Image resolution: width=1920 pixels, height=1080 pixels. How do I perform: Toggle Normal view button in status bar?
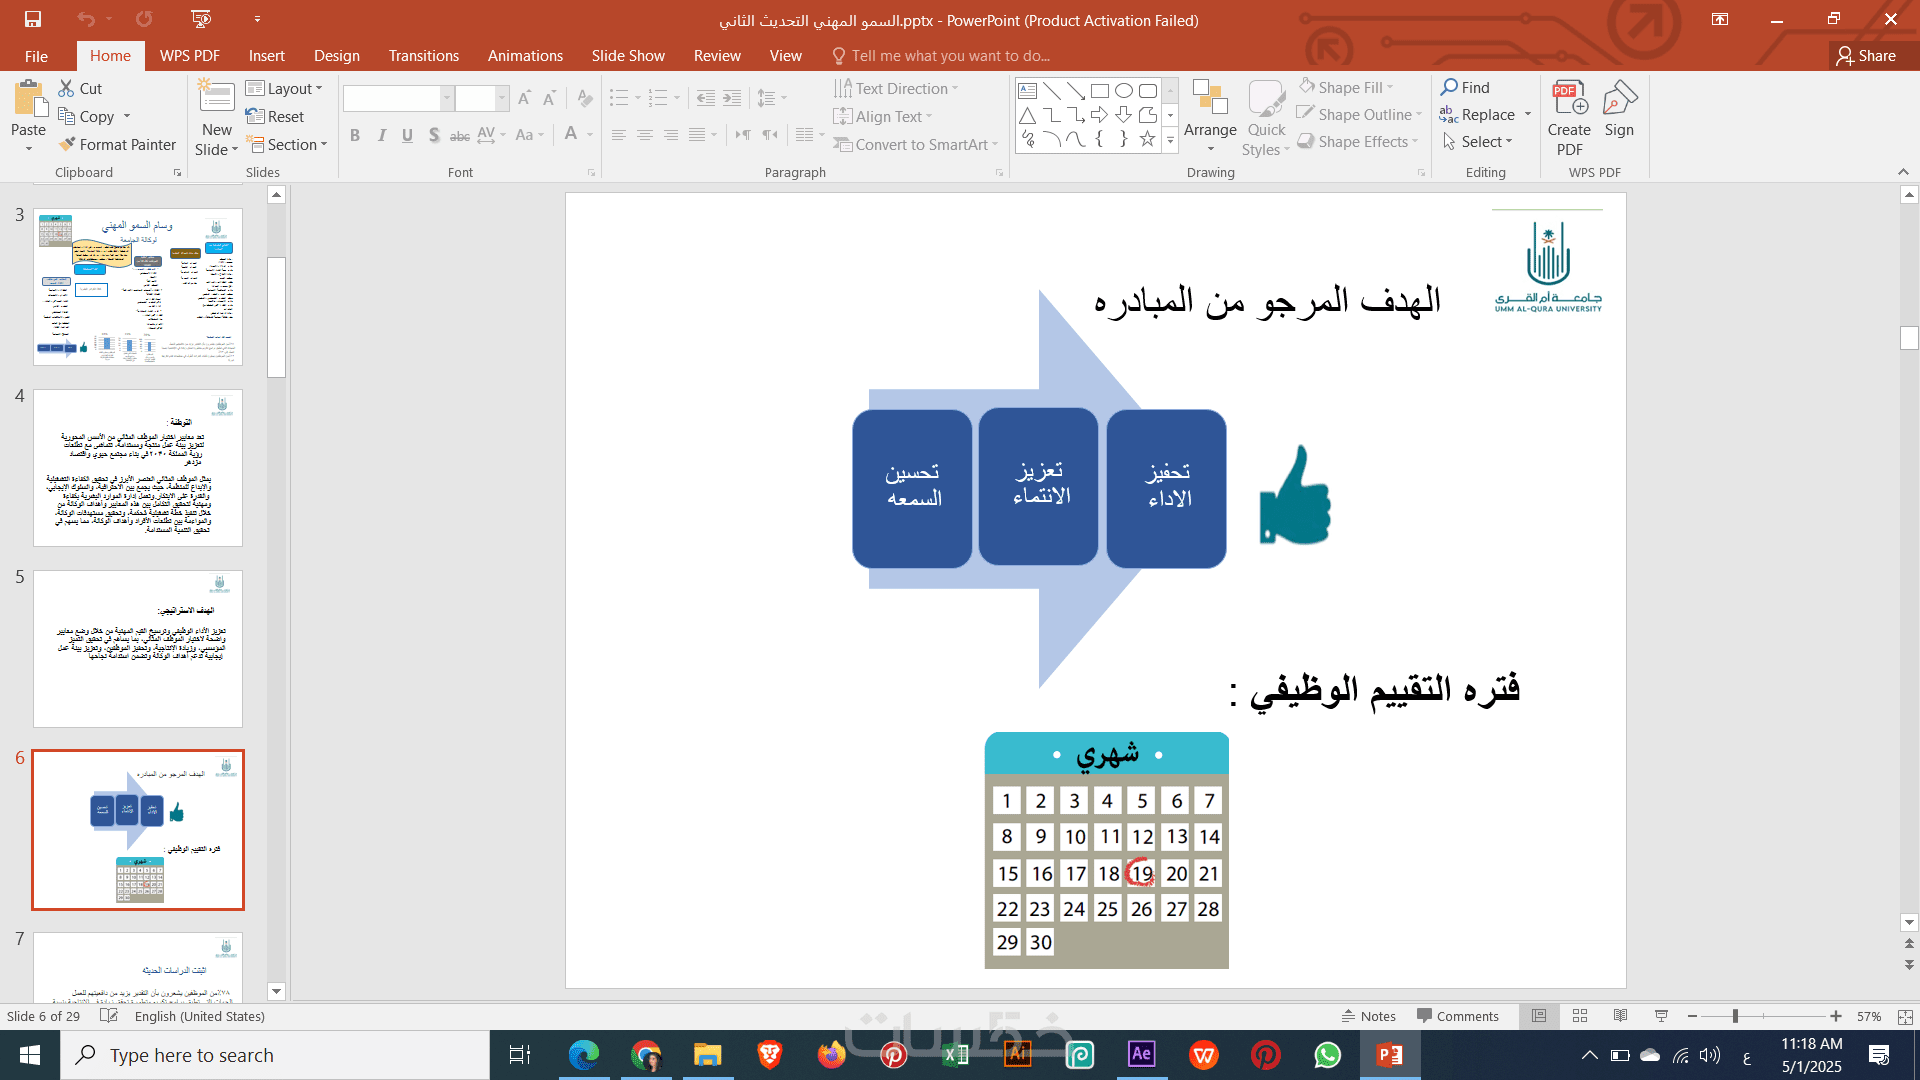pyautogui.click(x=1539, y=1016)
